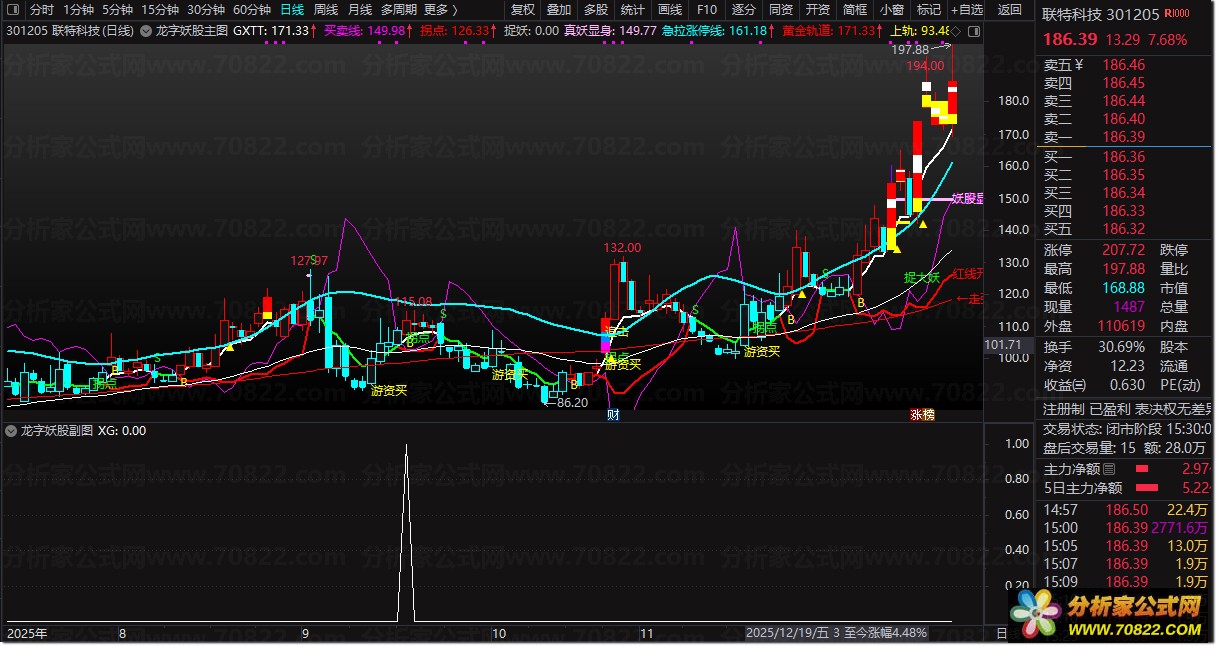Click the 卖一 price 186.39
Image resolution: width=1218 pixels, height=646 pixels.
point(1124,137)
